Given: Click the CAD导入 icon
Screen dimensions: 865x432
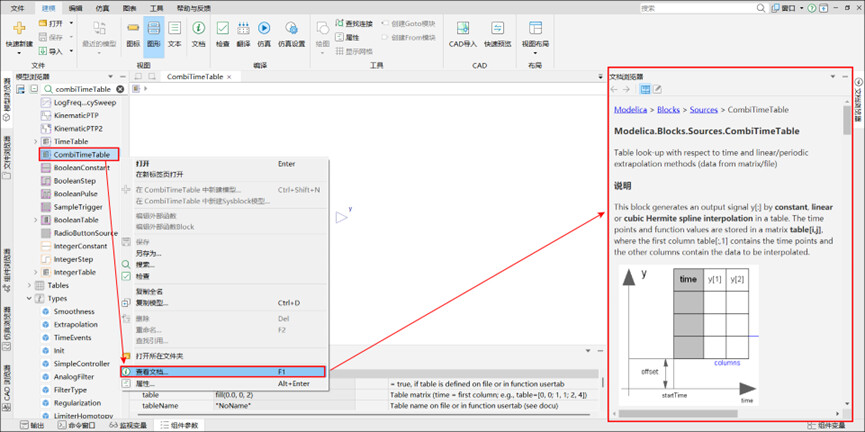Looking at the screenshot, I should 462,28.
